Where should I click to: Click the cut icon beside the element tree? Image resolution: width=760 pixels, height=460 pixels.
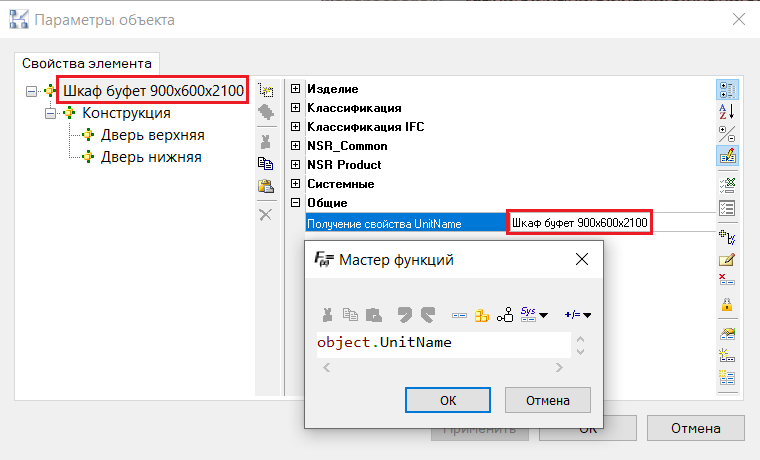(266, 142)
